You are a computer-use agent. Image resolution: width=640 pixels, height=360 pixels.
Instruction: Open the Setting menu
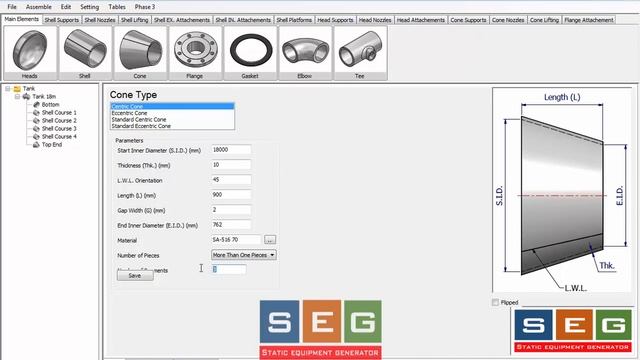(x=89, y=7)
